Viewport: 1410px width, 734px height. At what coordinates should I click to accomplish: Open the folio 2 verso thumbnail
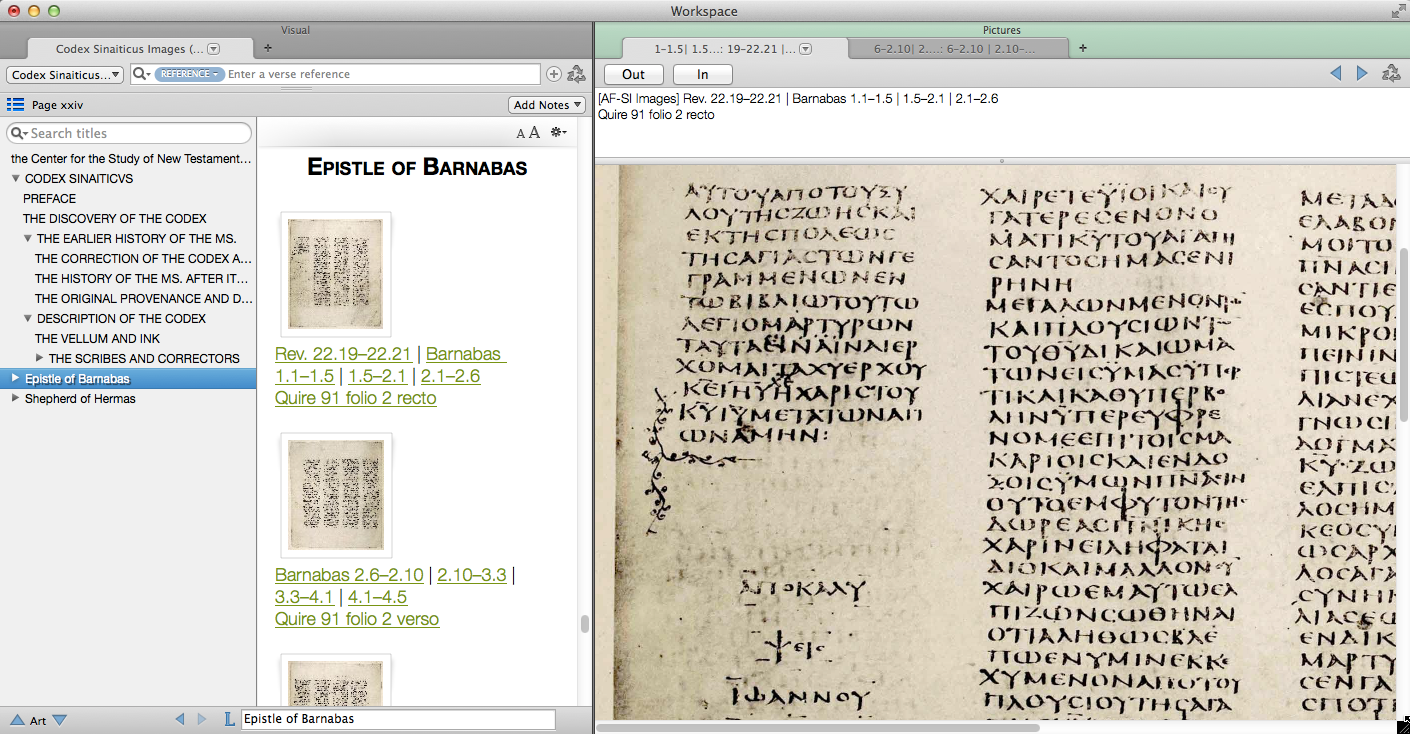click(336, 495)
